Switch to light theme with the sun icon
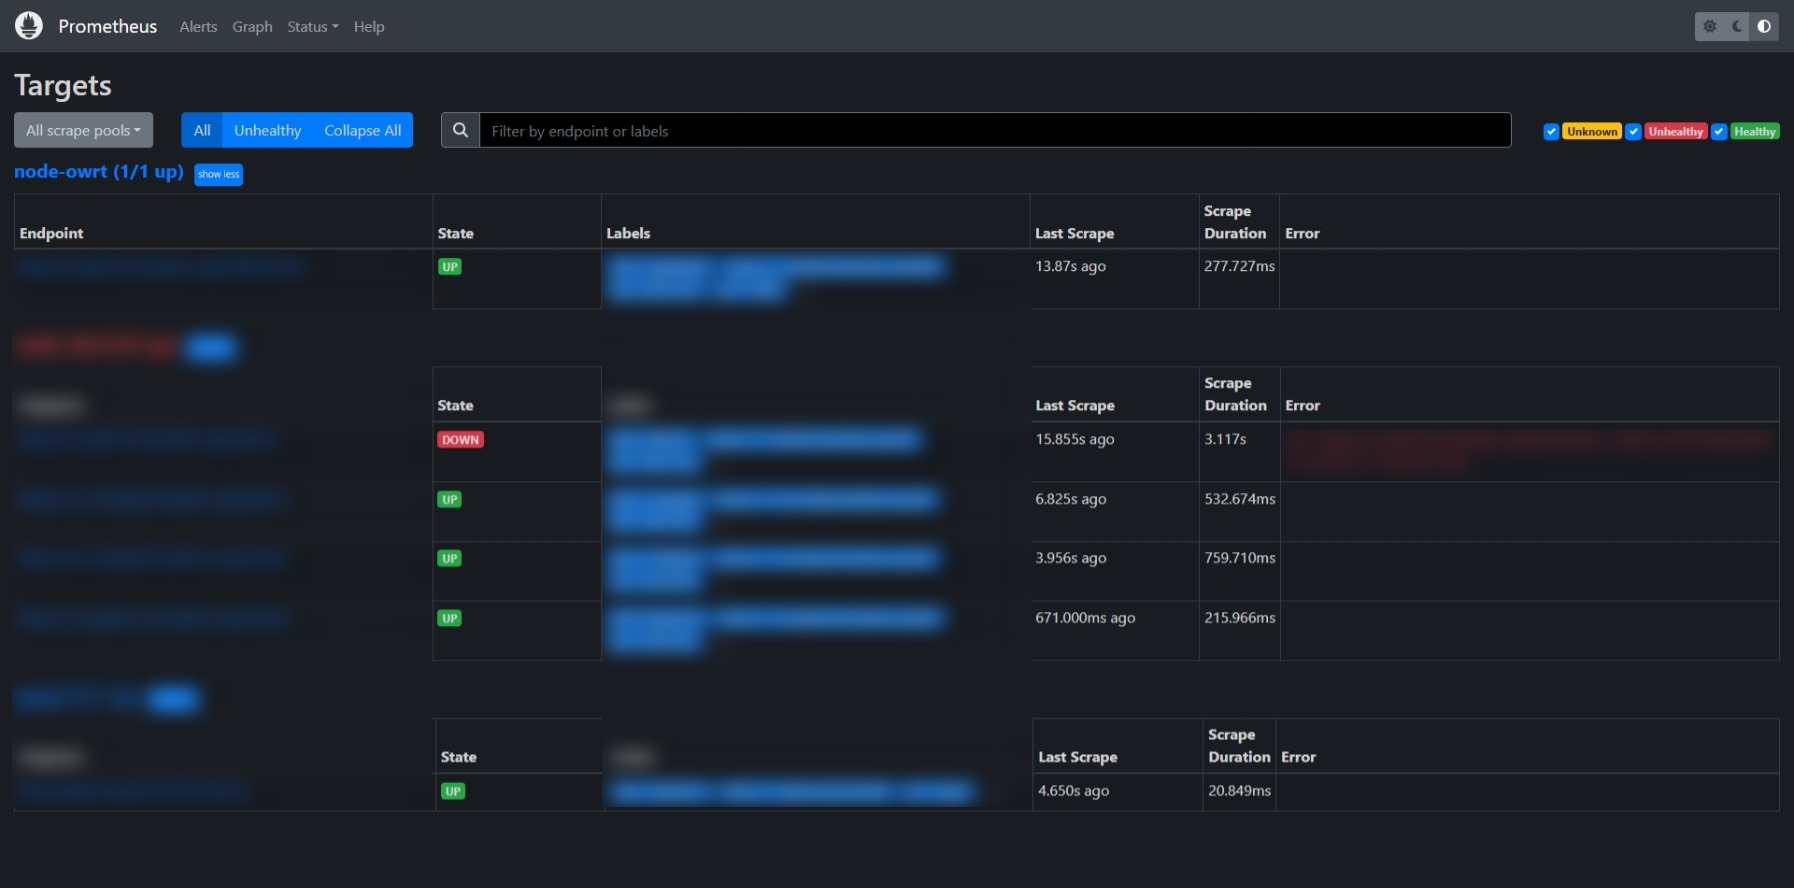 point(1710,27)
